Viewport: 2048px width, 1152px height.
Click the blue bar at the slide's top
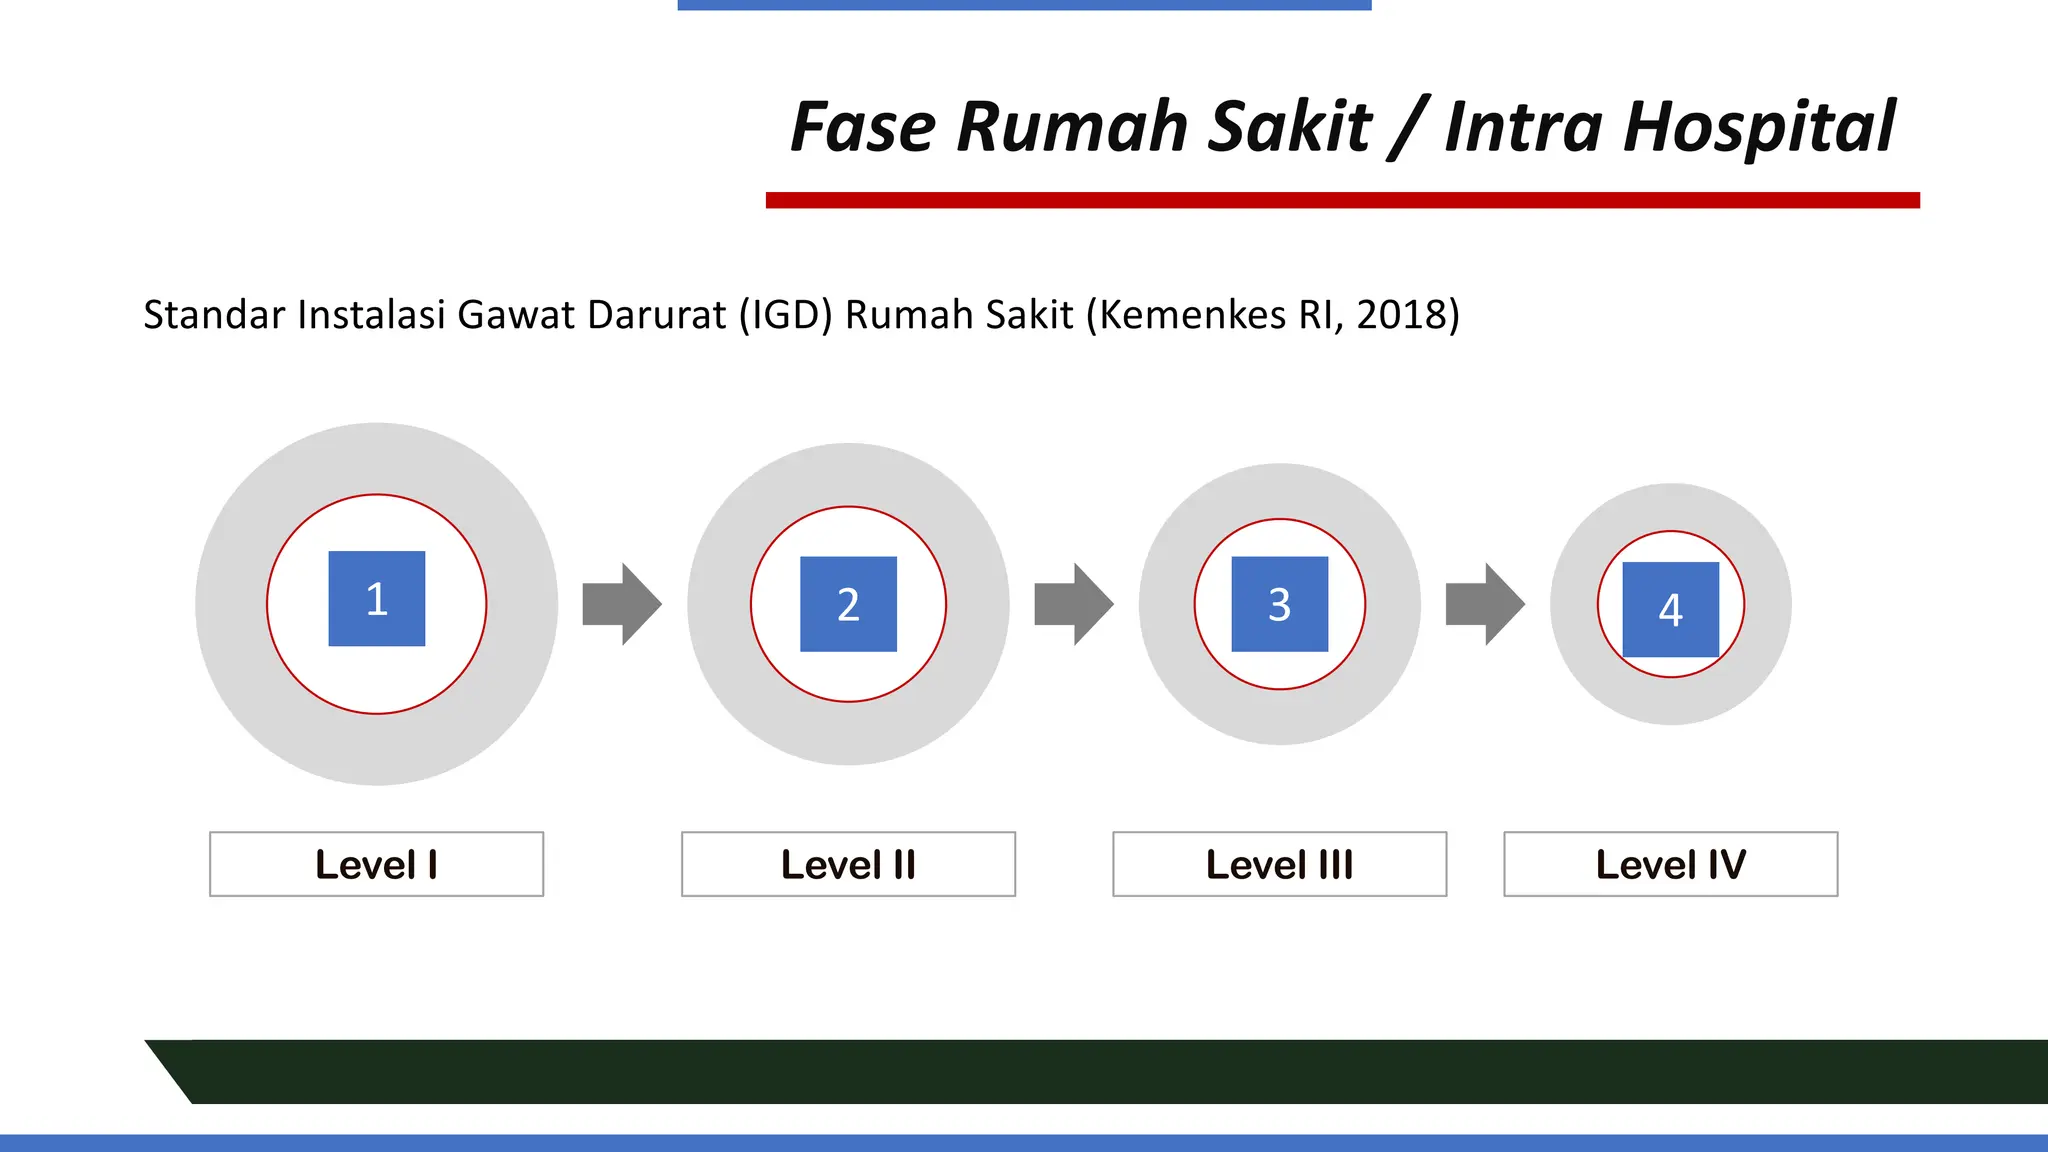pyautogui.click(x=1024, y=5)
